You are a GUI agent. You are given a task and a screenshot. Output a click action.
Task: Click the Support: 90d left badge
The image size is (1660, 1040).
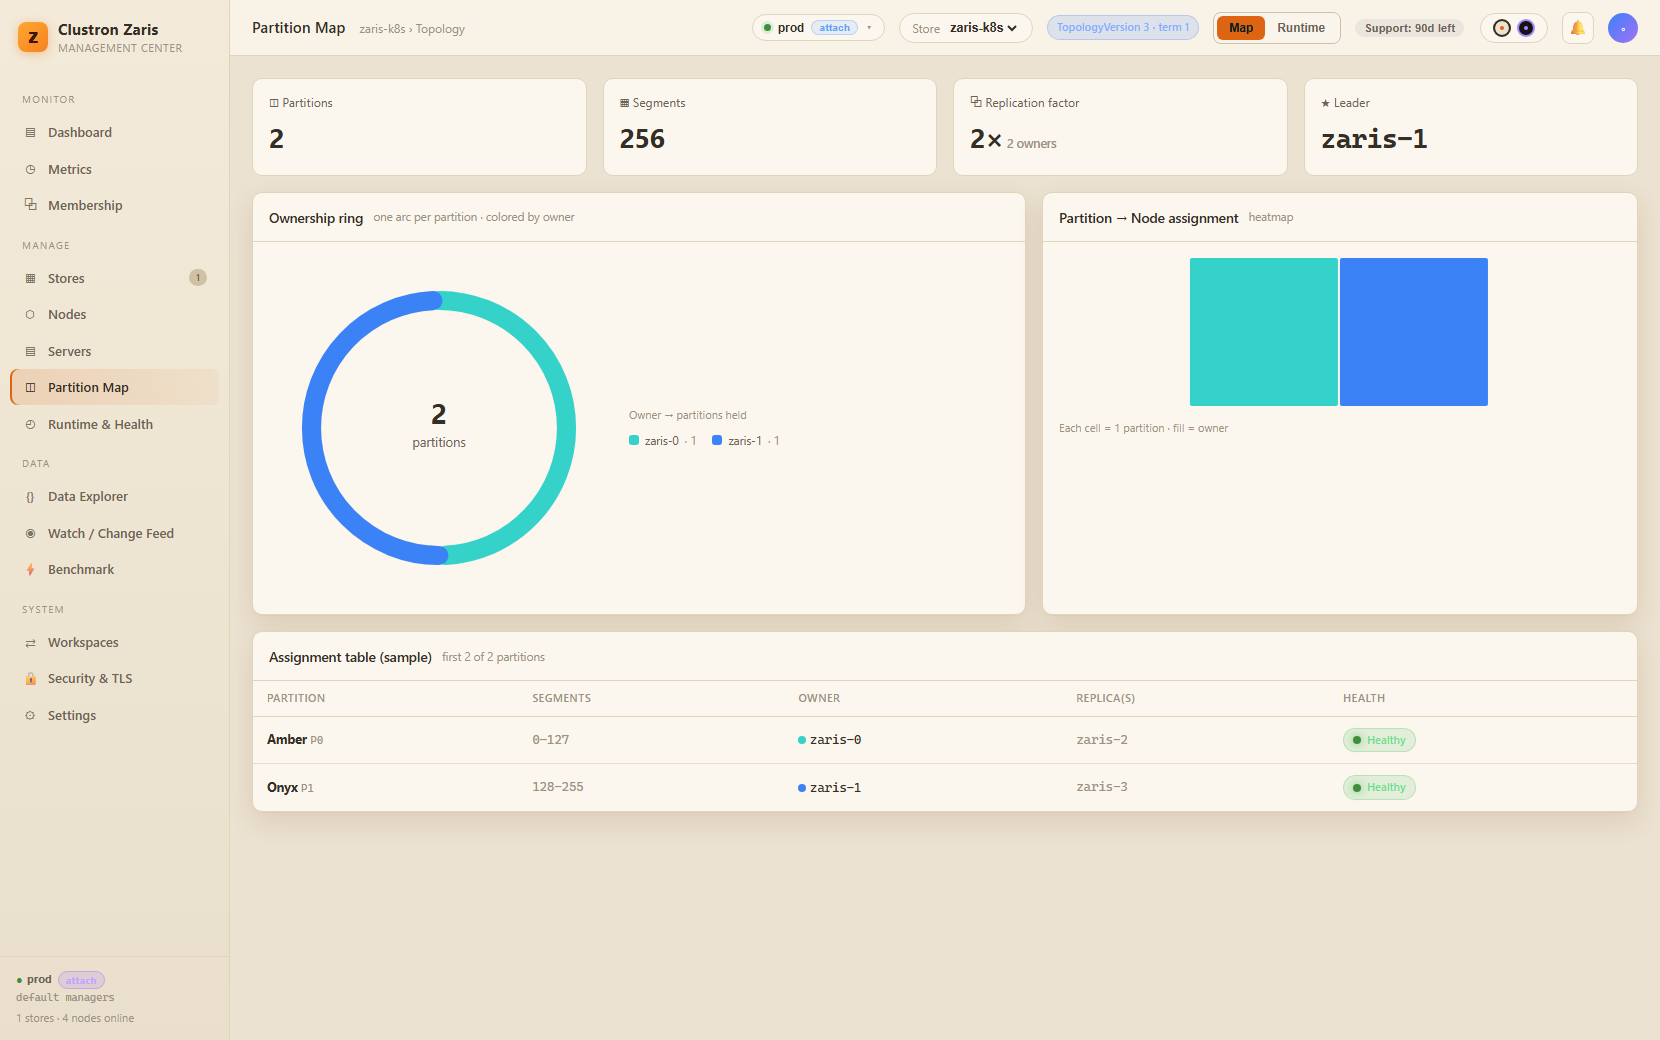click(x=1410, y=28)
